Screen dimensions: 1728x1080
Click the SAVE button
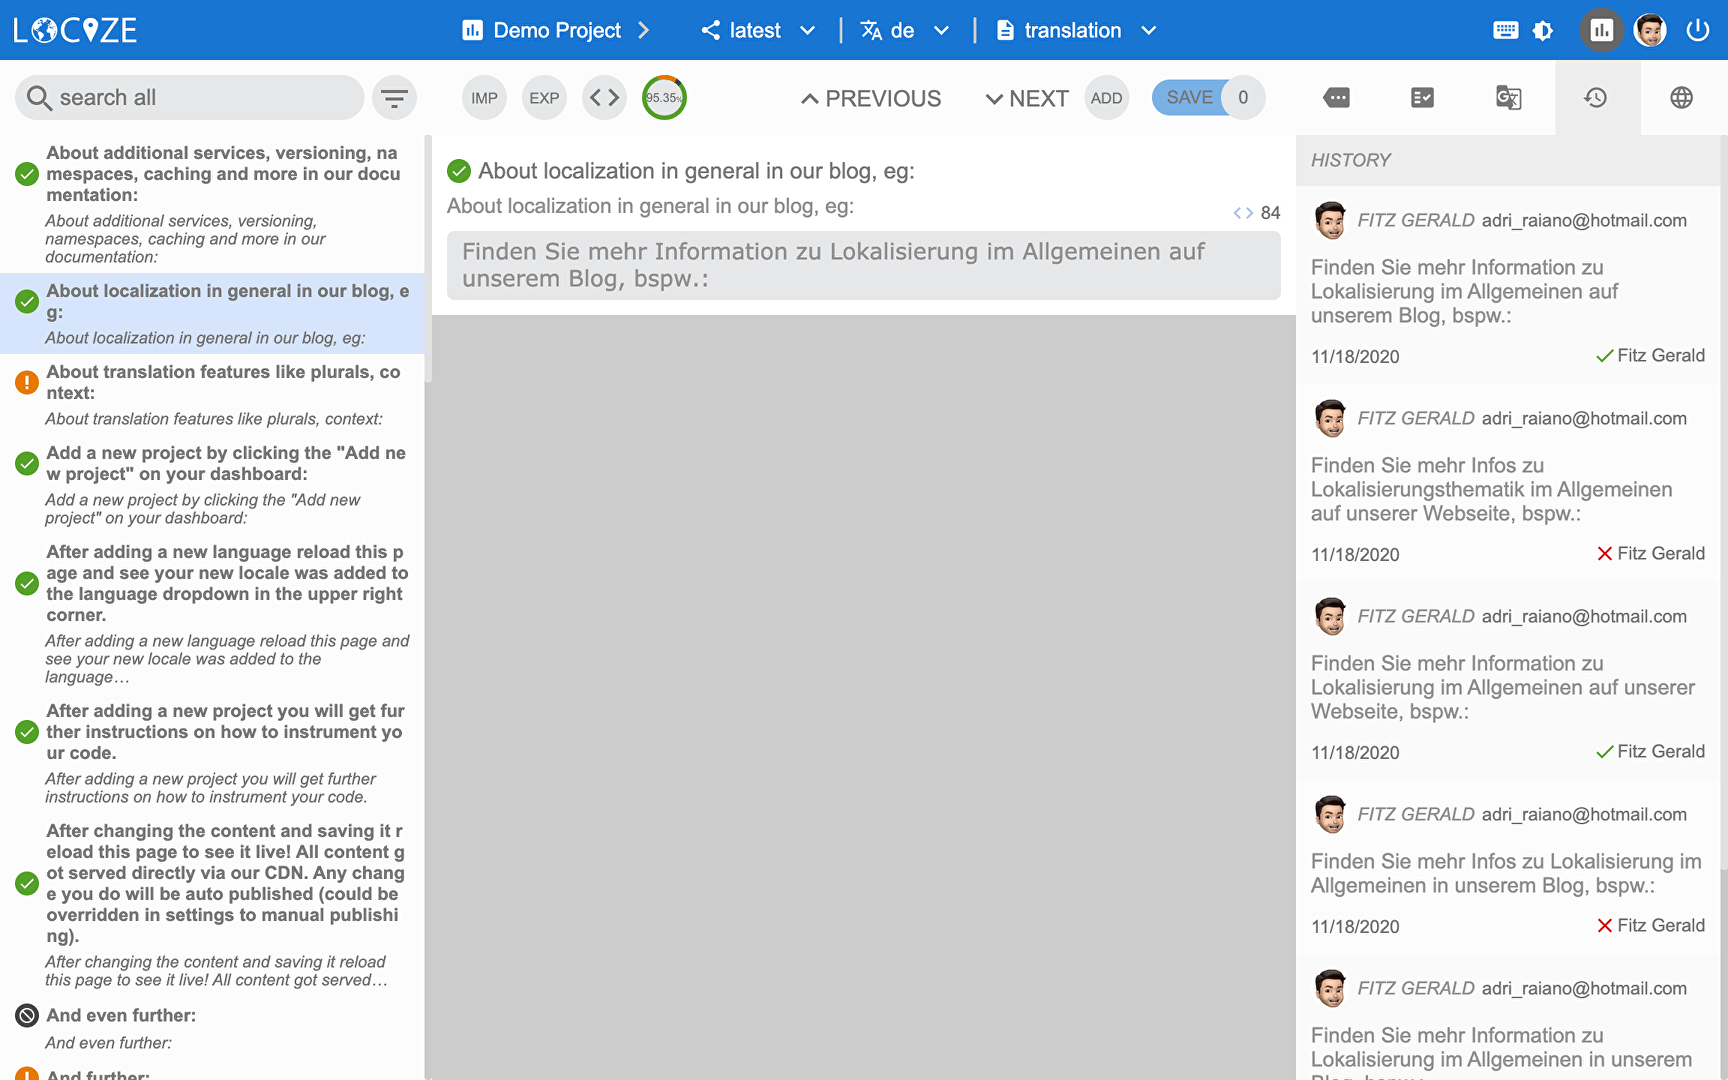[x=1189, y=98]
